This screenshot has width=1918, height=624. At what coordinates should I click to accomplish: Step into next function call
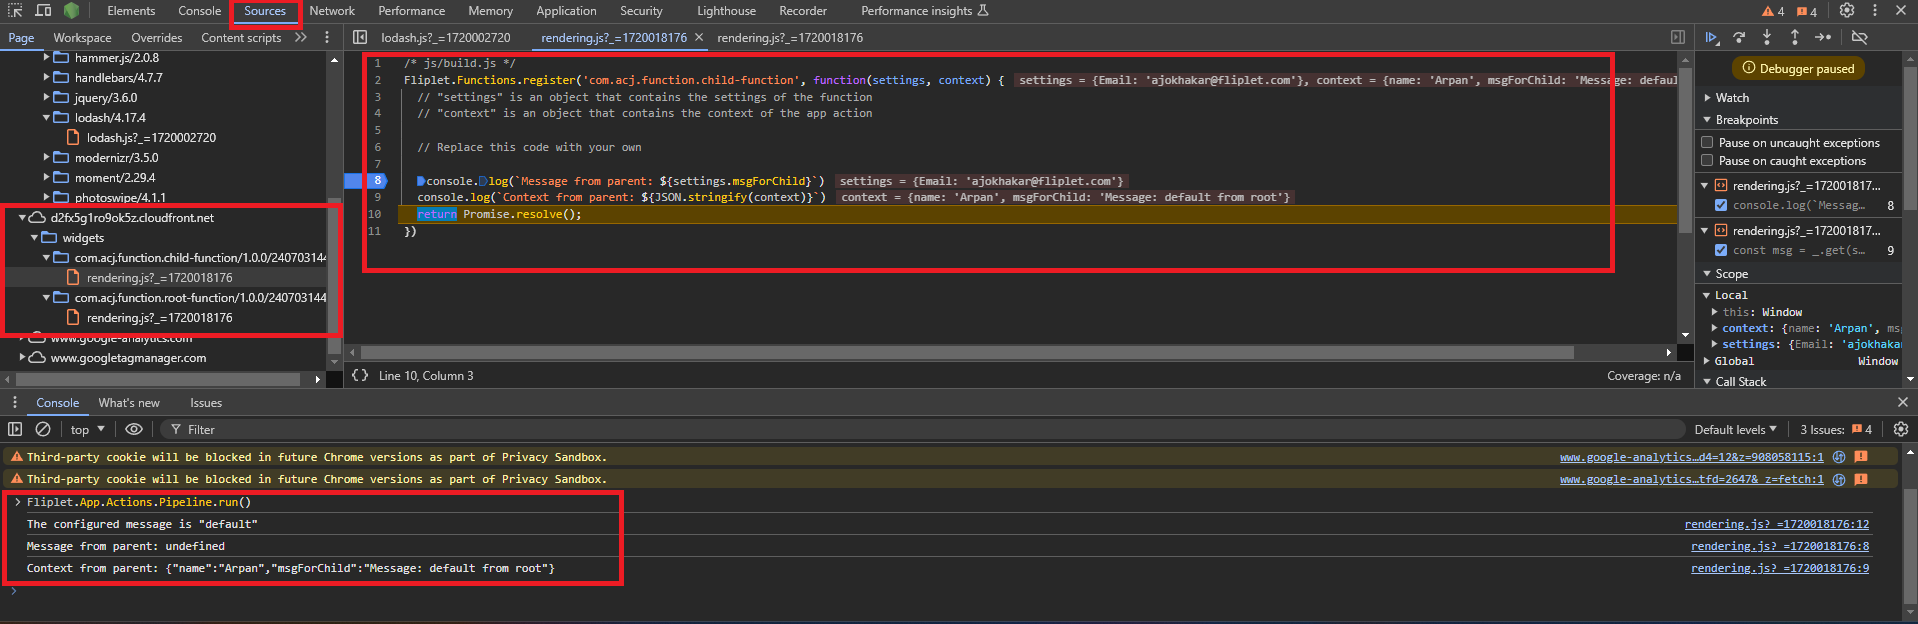pyautogui.click(x=1767, y=38)
